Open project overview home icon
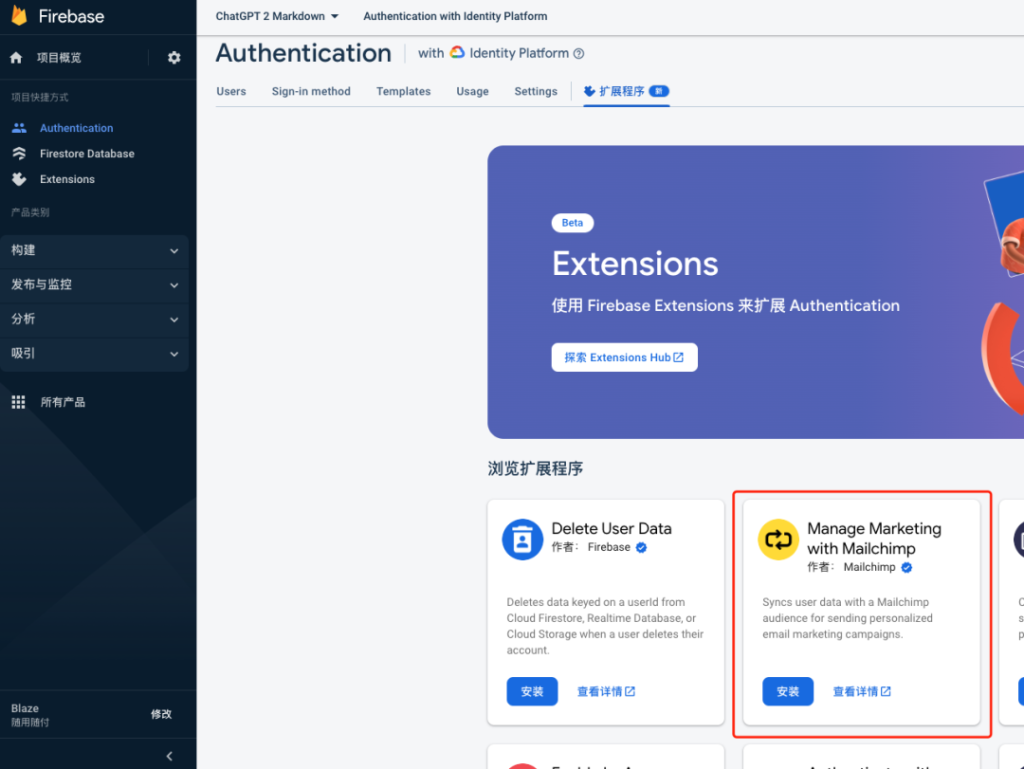Viewport: 1024px width, 769px height. click(x=16, y=57)
